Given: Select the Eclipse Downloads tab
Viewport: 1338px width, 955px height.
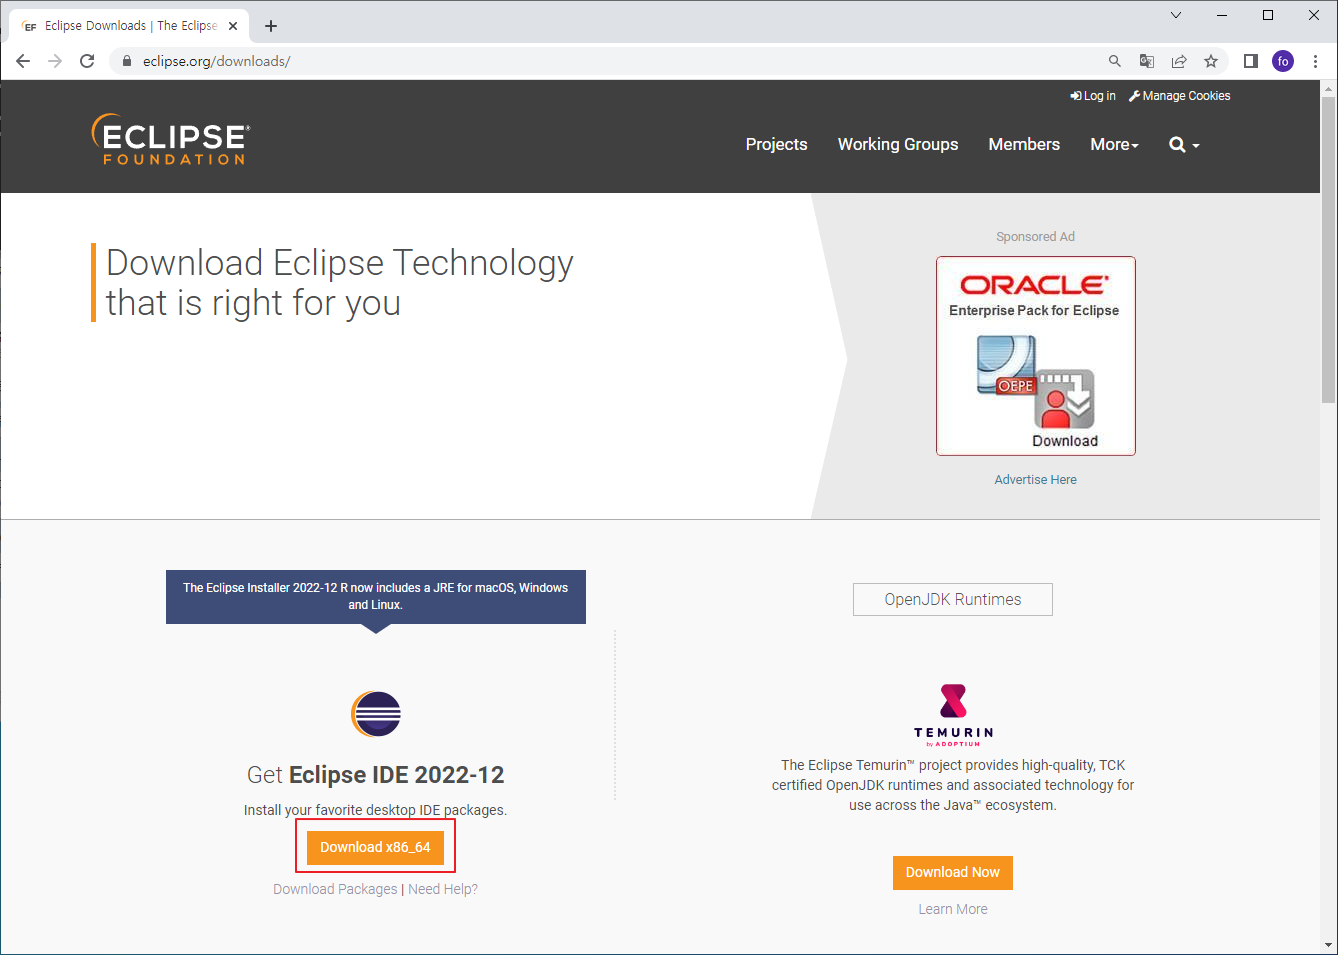Looking at the screenshot, I should [x=130, y=26].
